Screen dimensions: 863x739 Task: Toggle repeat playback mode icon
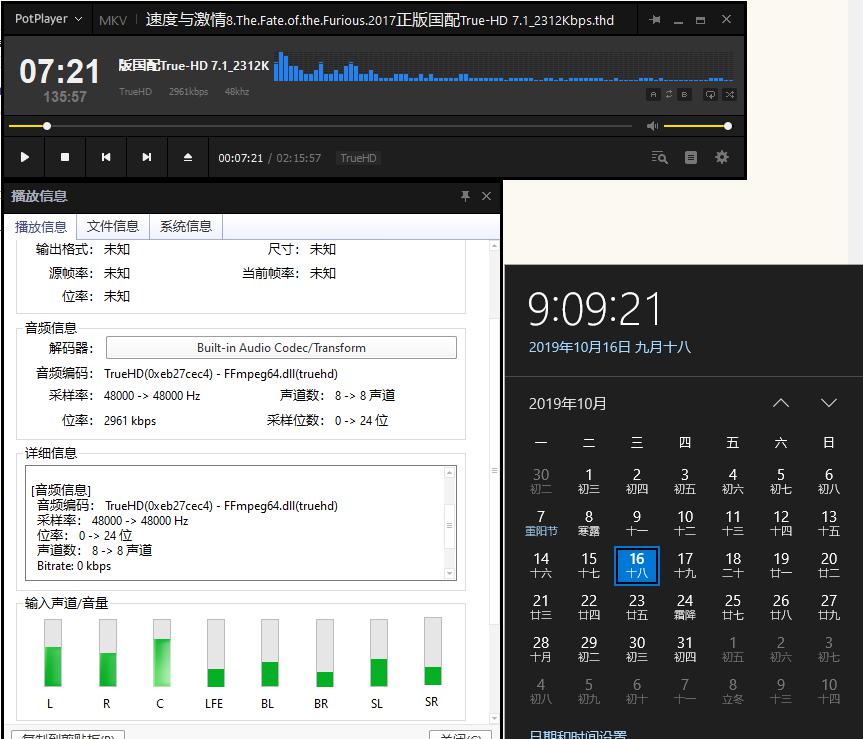711,95
